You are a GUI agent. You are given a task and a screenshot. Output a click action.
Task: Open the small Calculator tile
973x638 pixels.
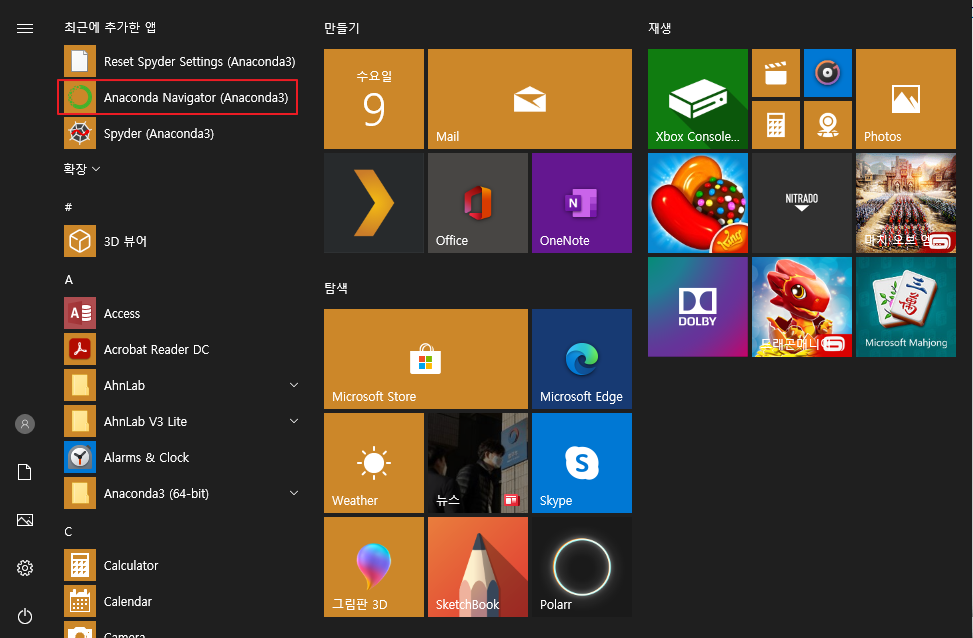click(x=776, y=125)
